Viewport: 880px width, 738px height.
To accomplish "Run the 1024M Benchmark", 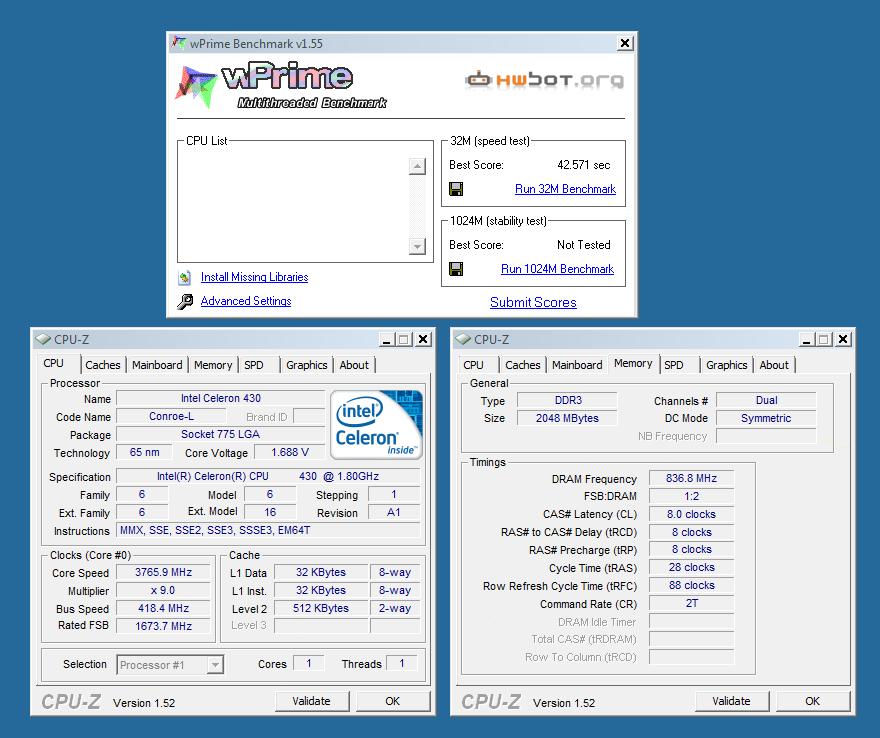I will [x=557, y=269].
